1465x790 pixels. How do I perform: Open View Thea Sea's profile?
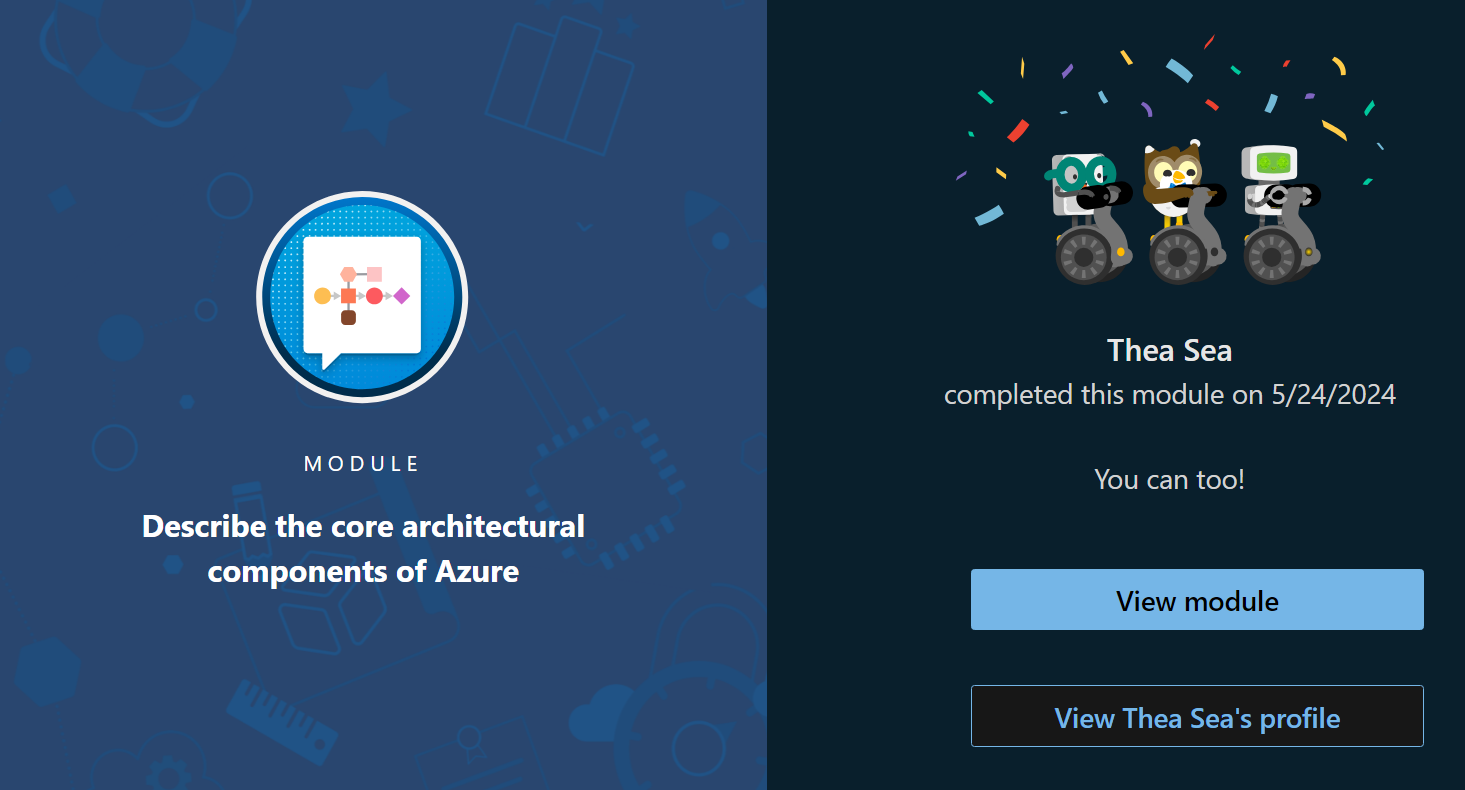(1196, 716)
